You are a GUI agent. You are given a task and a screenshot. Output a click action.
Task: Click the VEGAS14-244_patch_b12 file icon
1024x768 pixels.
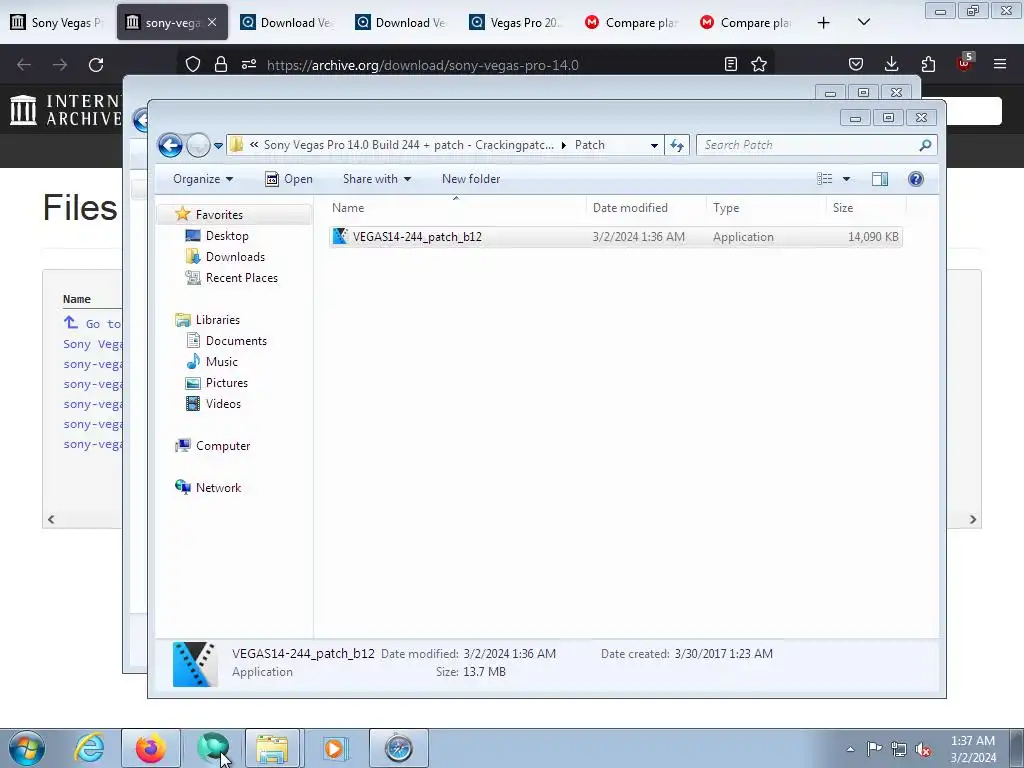pyautogui.click(x=340, y=236)
